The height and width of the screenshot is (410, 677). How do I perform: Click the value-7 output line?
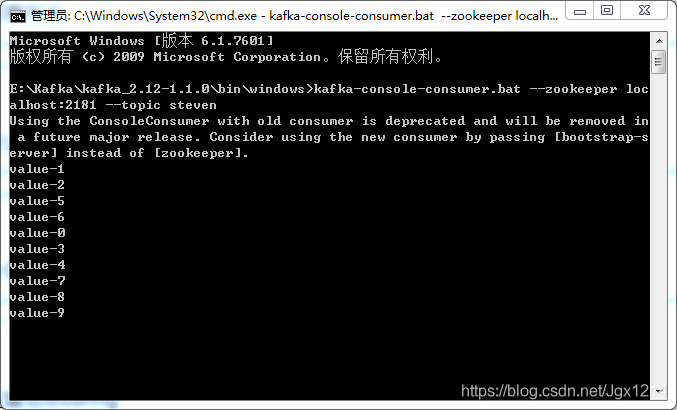click(x=37, y=281)
